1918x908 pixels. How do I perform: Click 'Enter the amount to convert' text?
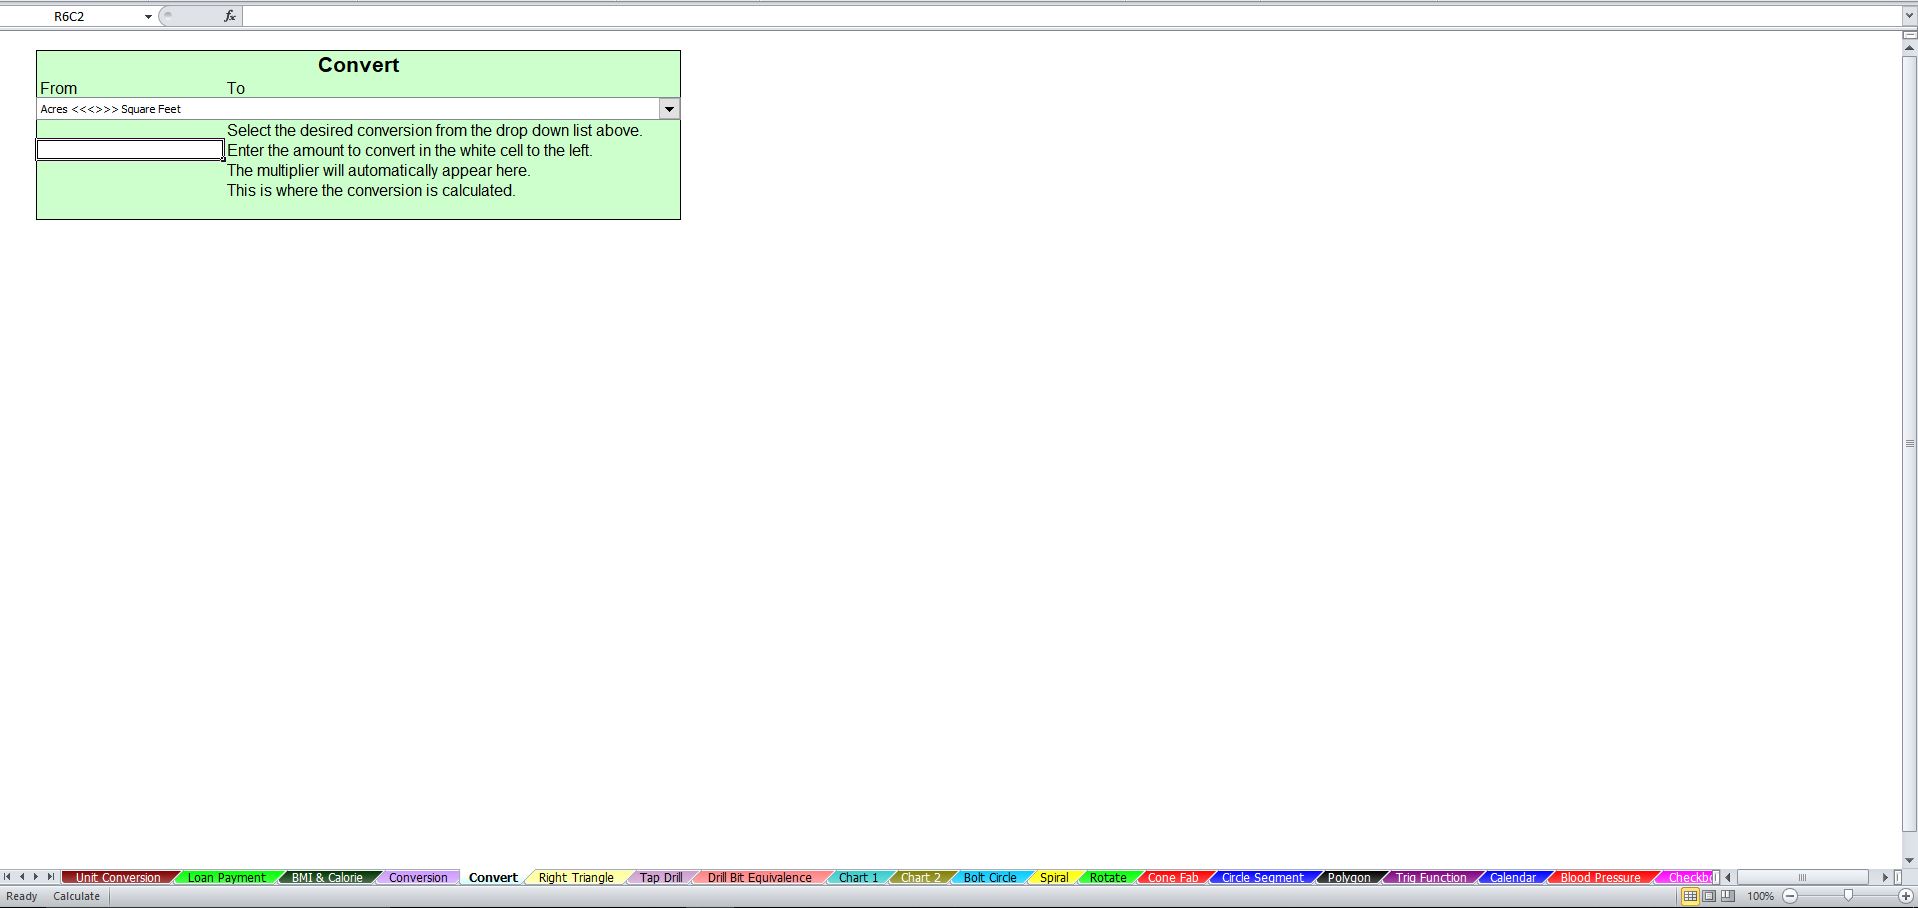point(410,150)
